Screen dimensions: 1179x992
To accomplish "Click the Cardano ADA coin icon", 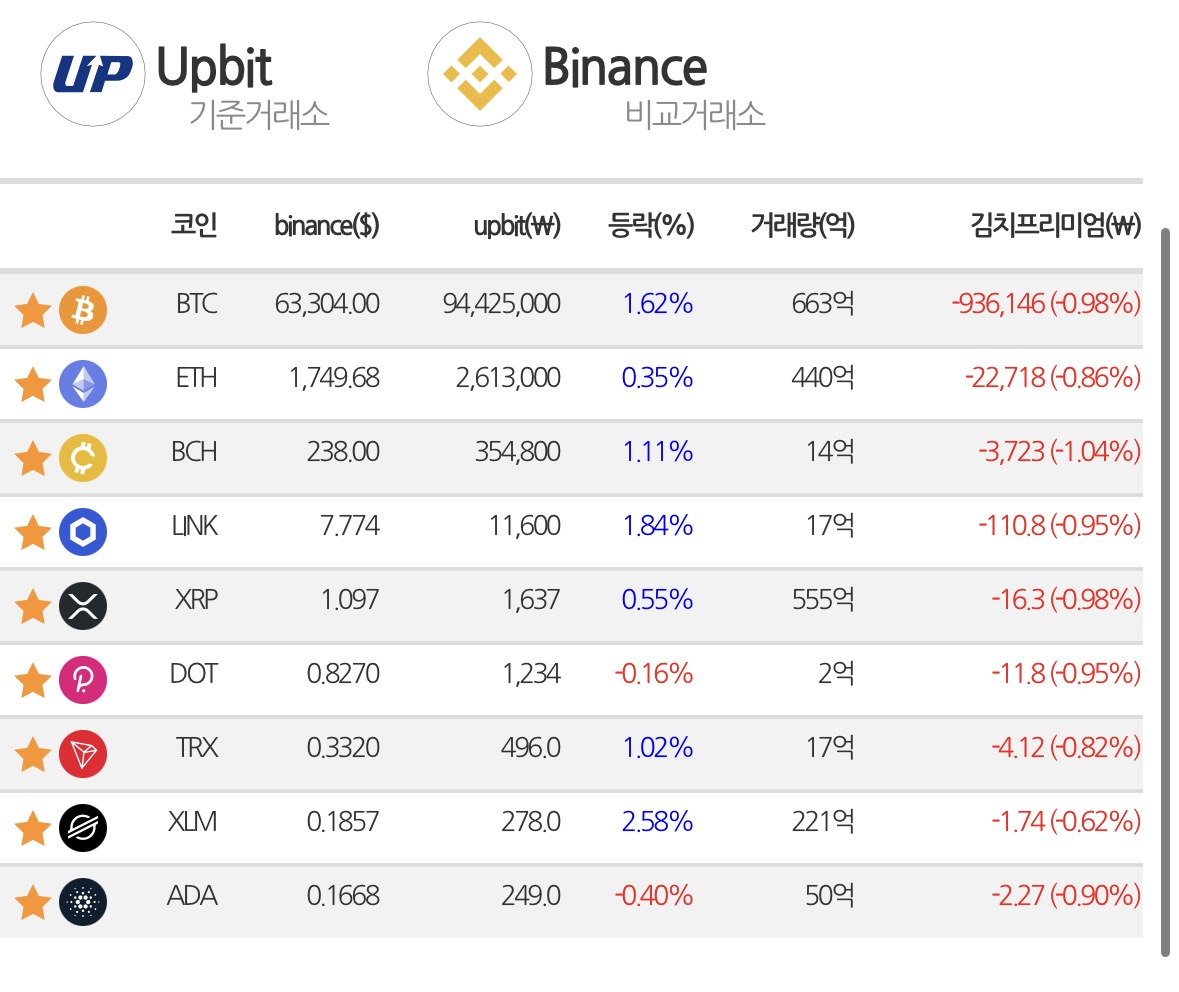I will [83, 902].
